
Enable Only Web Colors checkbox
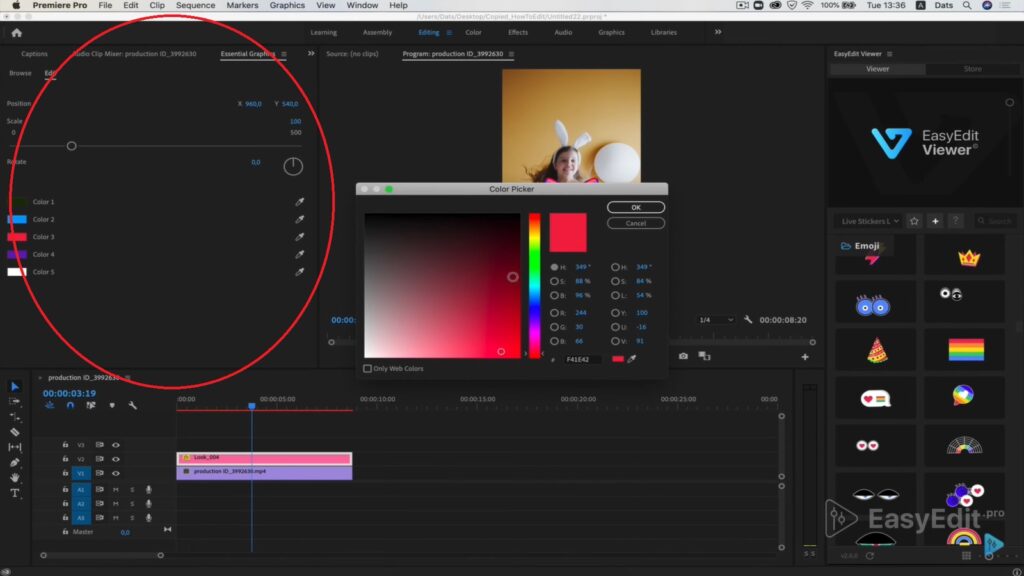click(x=368, y=369)
